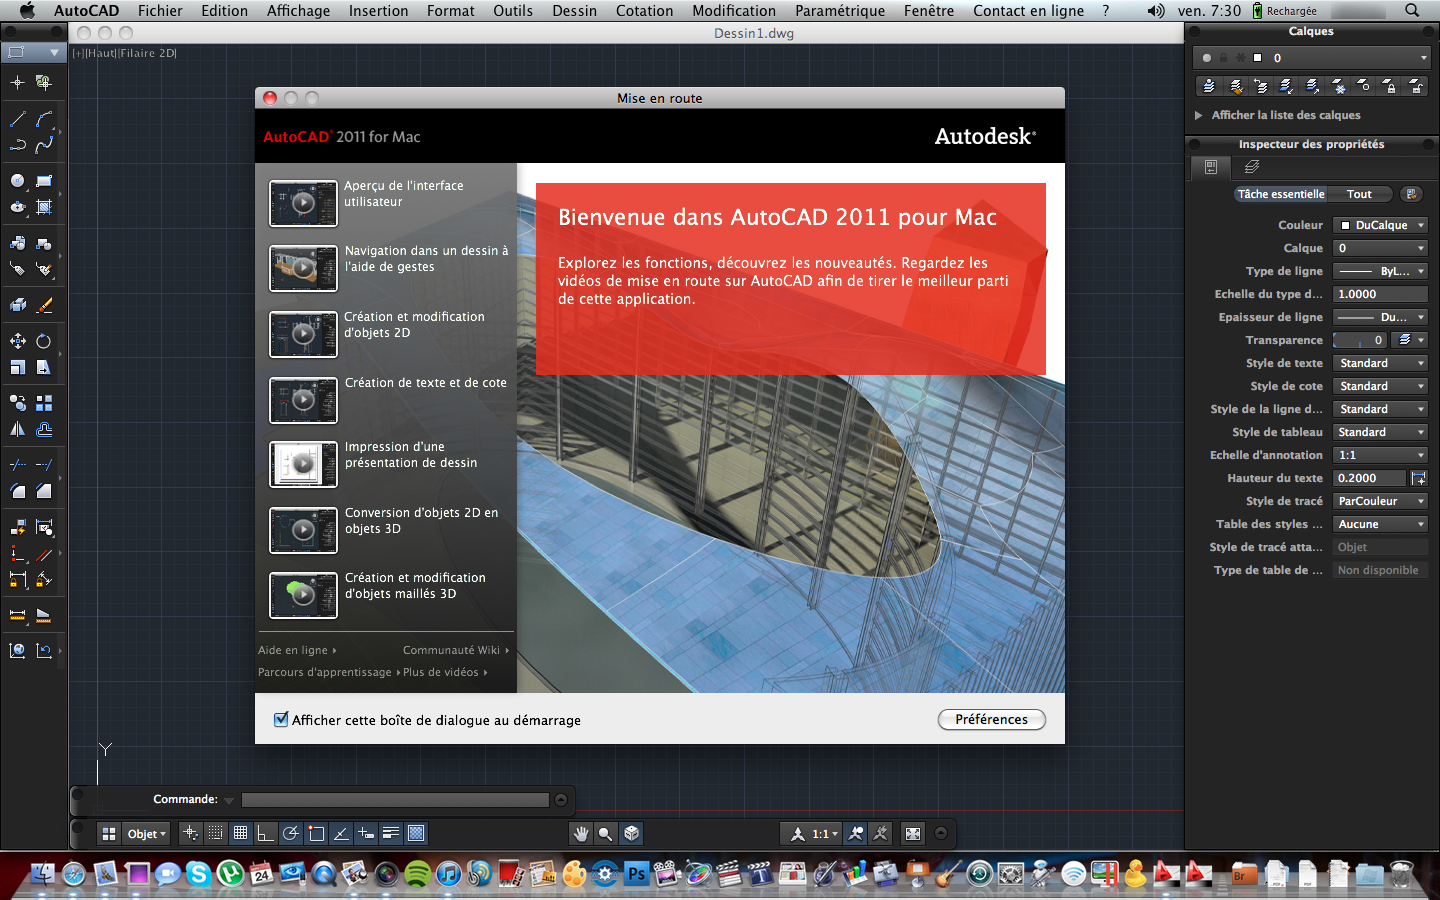Open the Paramétrique menu
Image resolution: width=1440 pixels, height=900 pixels.
tap(840, 10)
